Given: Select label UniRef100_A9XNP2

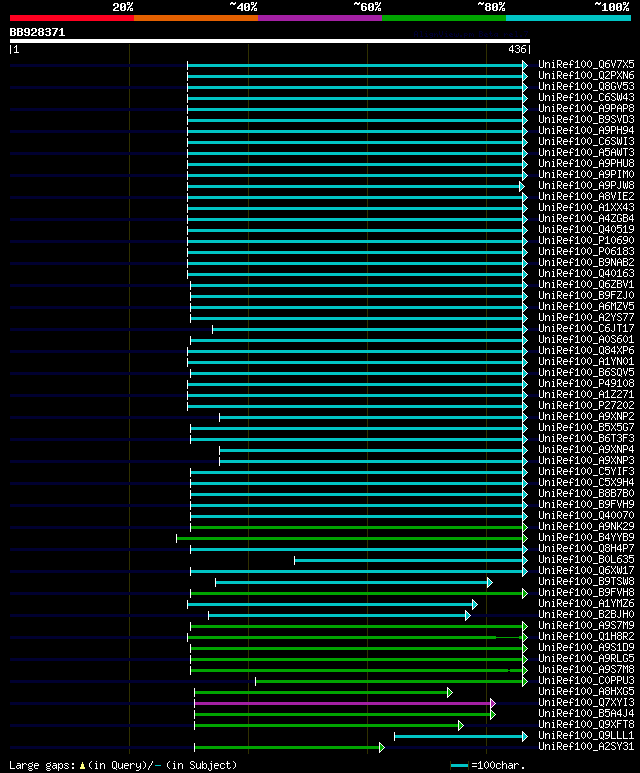Looking at the screenshot, I should click(586, 417).
